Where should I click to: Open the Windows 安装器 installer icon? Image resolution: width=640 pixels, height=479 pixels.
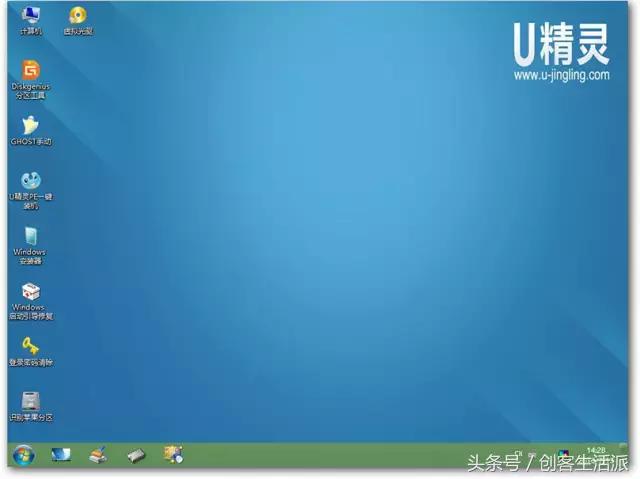click(x=30, y=245)
